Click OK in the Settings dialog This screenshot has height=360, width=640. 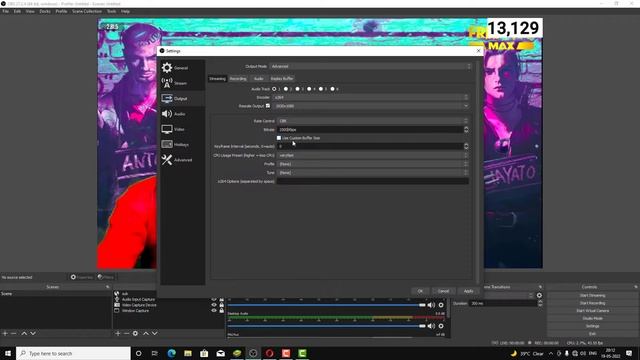tap(420, 291)
